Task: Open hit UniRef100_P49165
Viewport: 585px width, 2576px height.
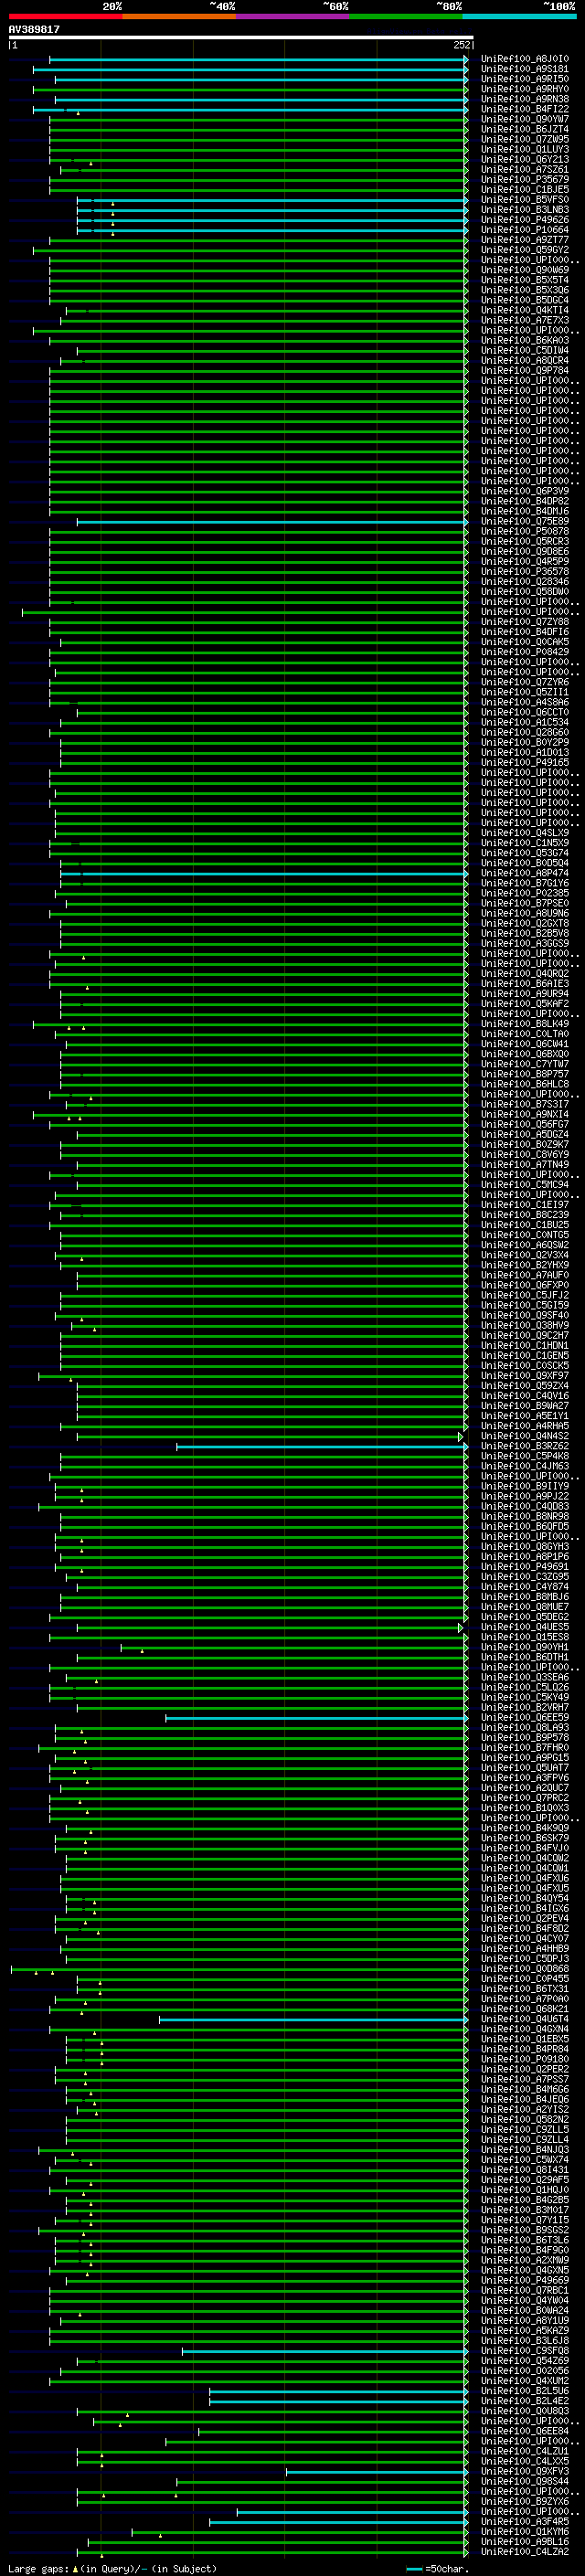Action: tap(525, 762)
